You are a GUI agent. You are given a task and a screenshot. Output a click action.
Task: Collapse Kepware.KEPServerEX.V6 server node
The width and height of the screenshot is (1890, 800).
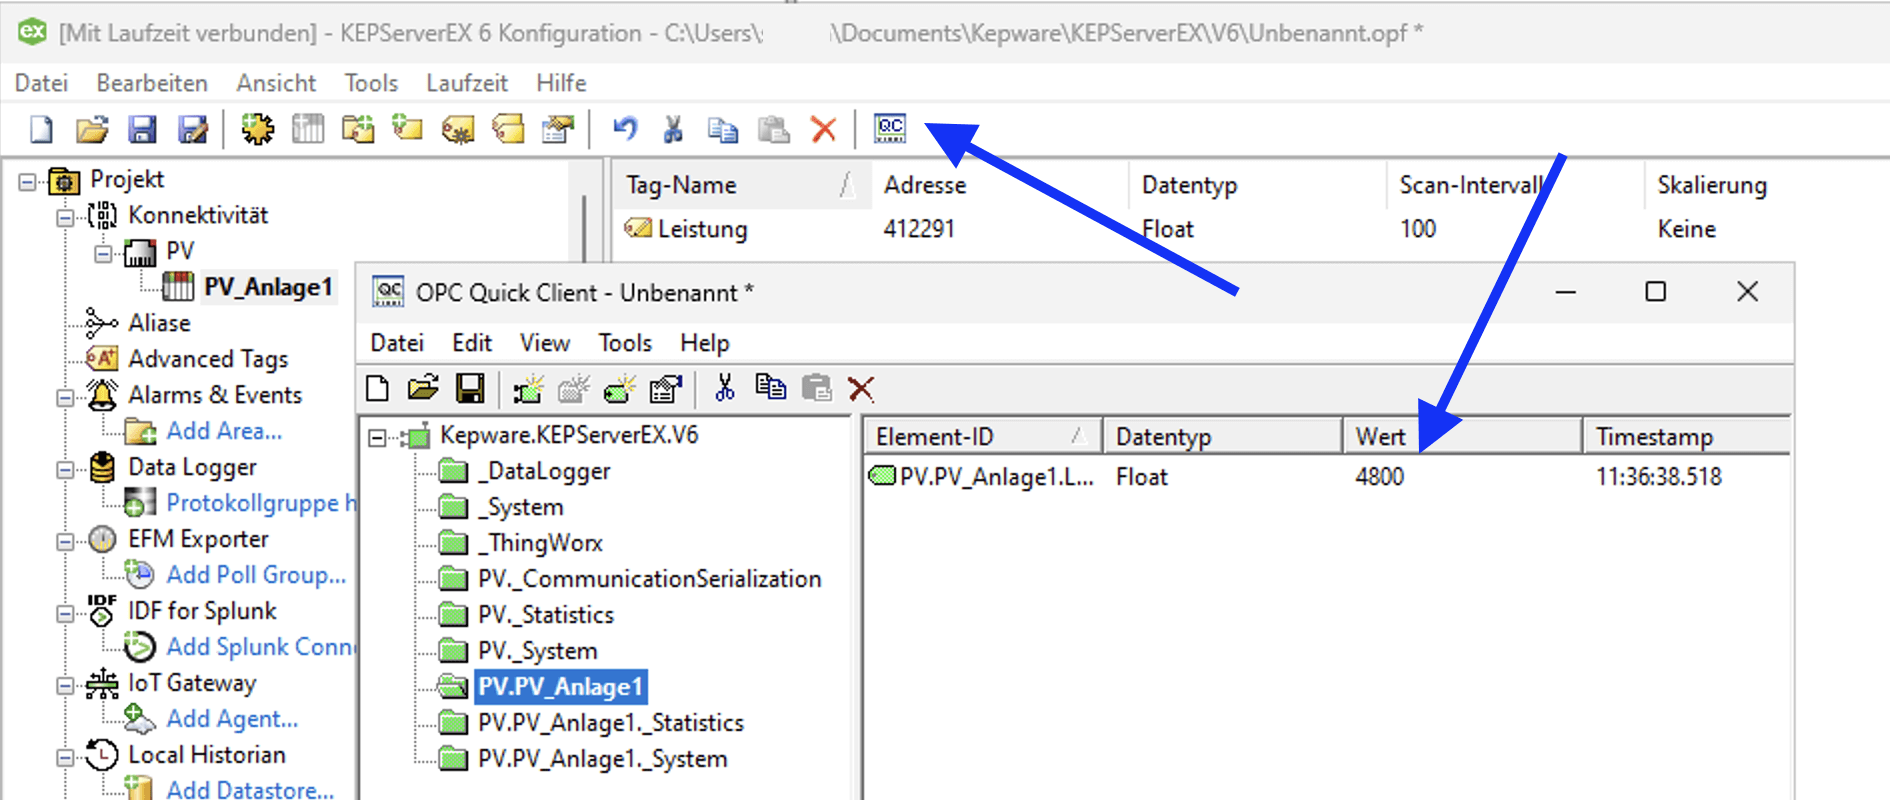point(377,437)
